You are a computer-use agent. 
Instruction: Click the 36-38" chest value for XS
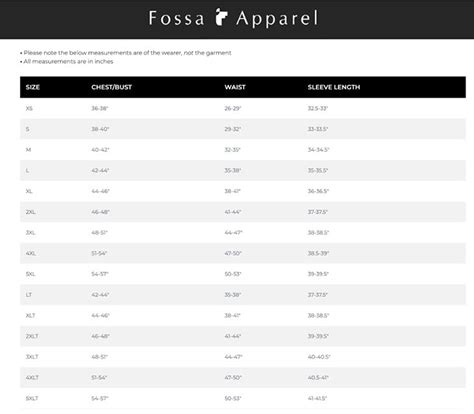click(100, 108)
